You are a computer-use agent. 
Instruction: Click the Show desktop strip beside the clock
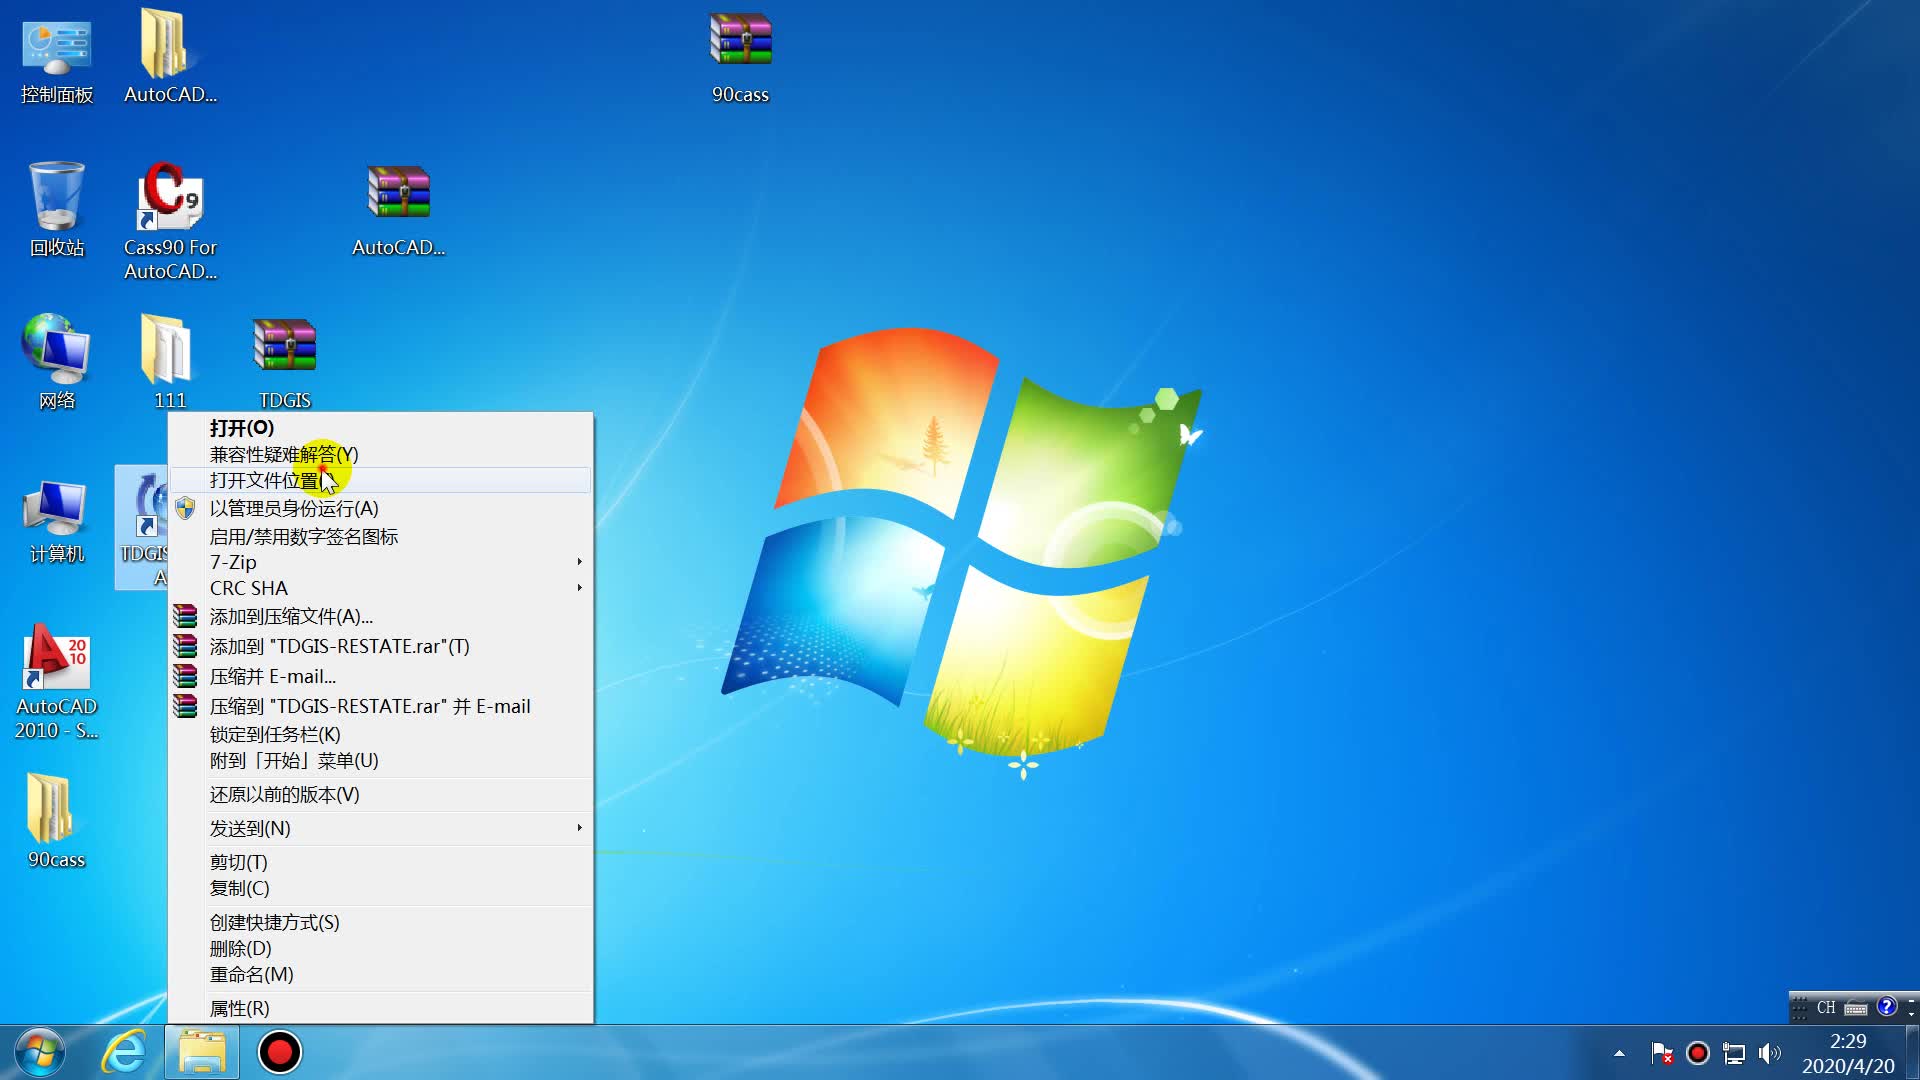1912,1053
